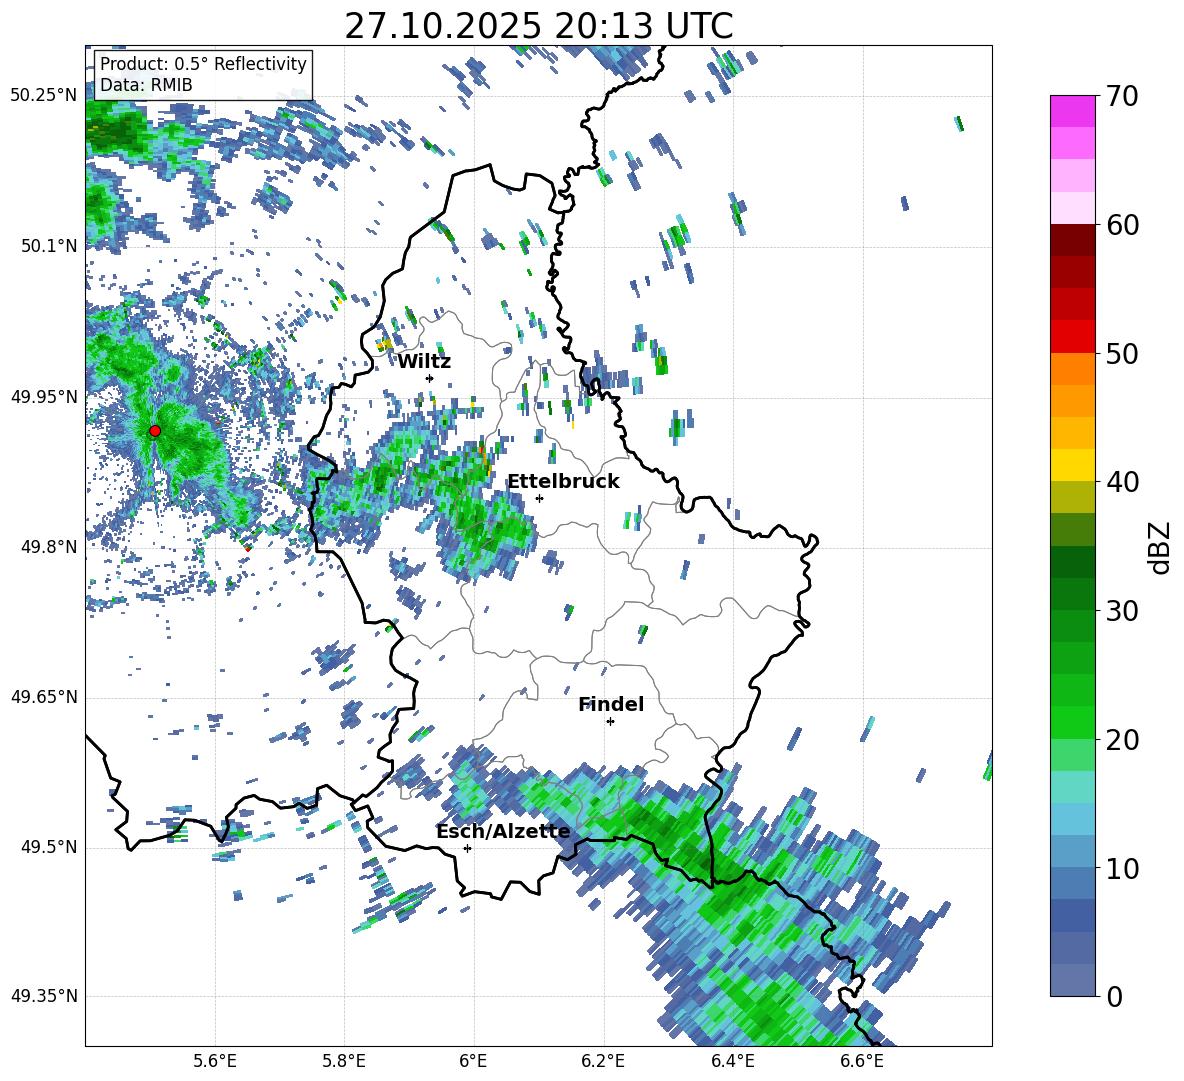Click the bright green 20 dBZ colorbar segment

click(x=1072, y=722)
